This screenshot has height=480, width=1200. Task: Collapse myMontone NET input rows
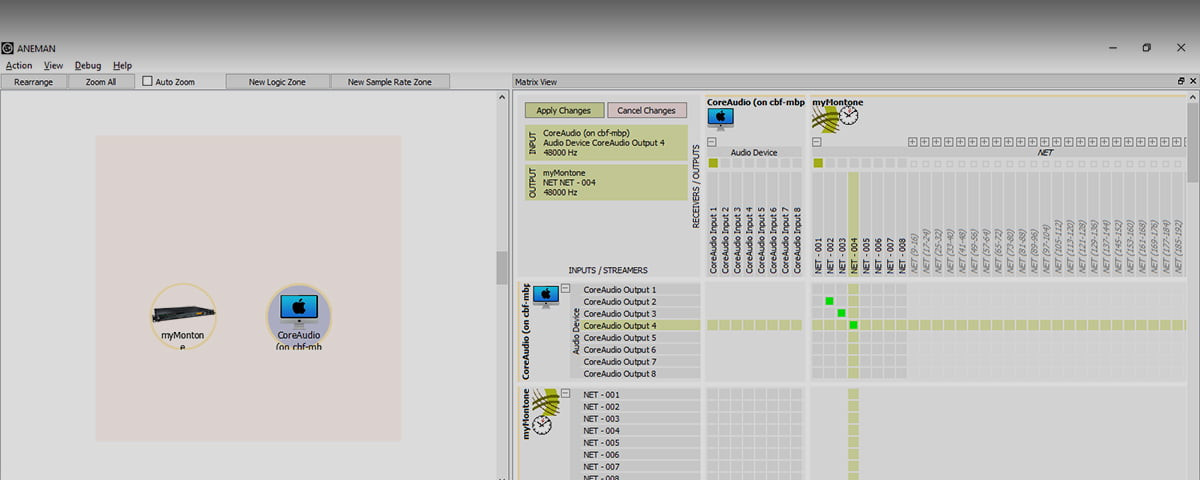566,394
